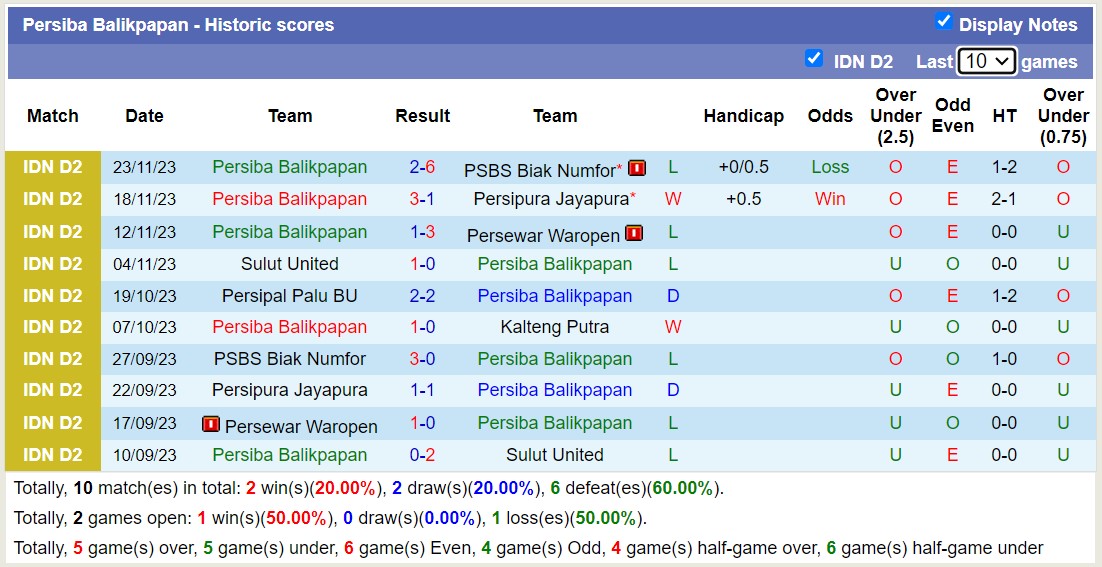The height and width of the screenshot is (567, 1102).
Task: Click the 2-1 half-time score
Action: (x=1004, y=199)
